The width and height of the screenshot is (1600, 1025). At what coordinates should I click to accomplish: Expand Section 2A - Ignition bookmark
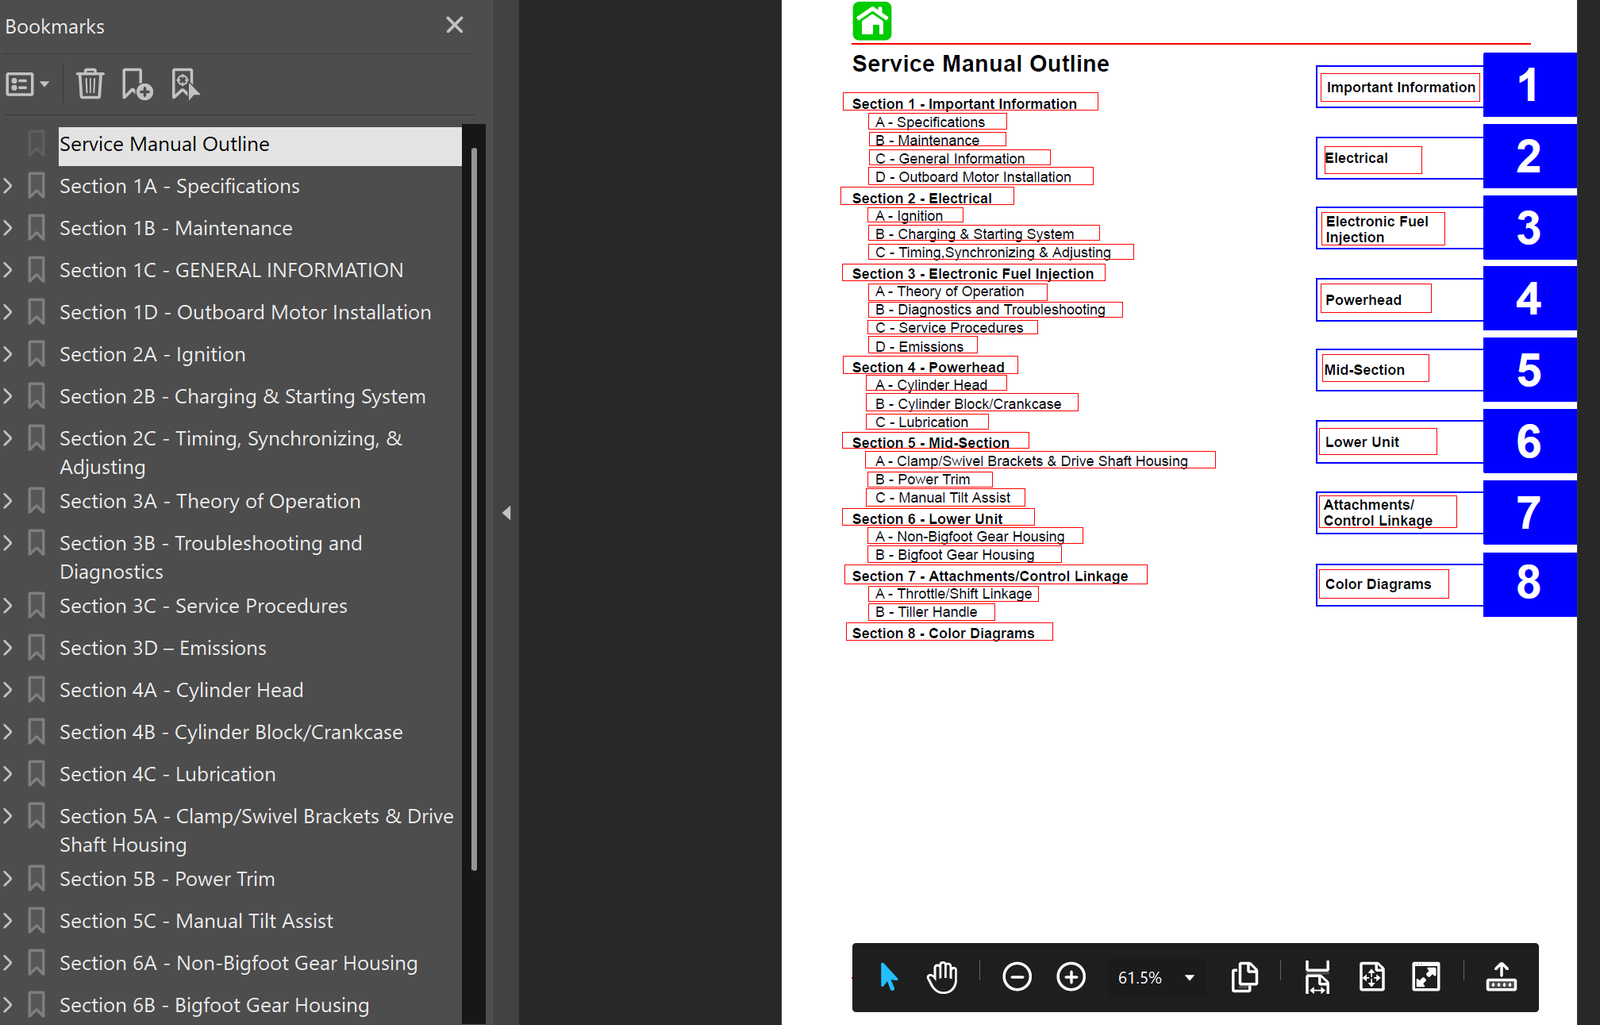pos(8,354)
